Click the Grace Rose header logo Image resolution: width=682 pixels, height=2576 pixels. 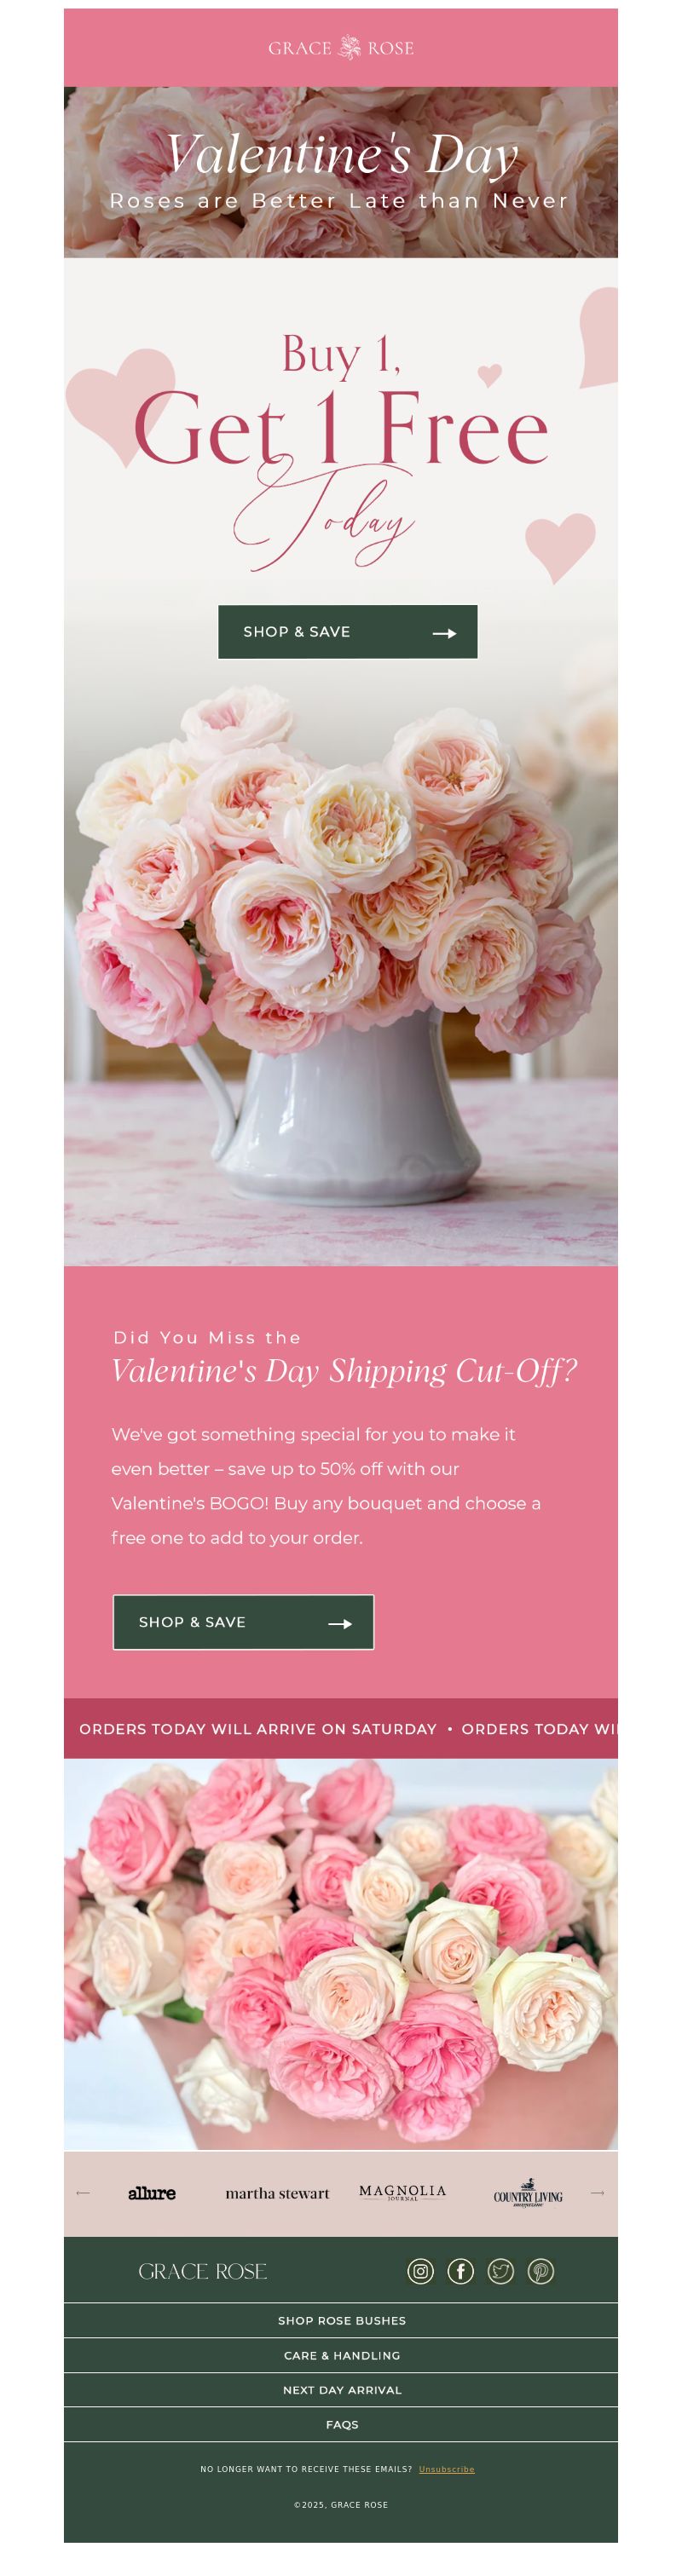pos(341,48)
